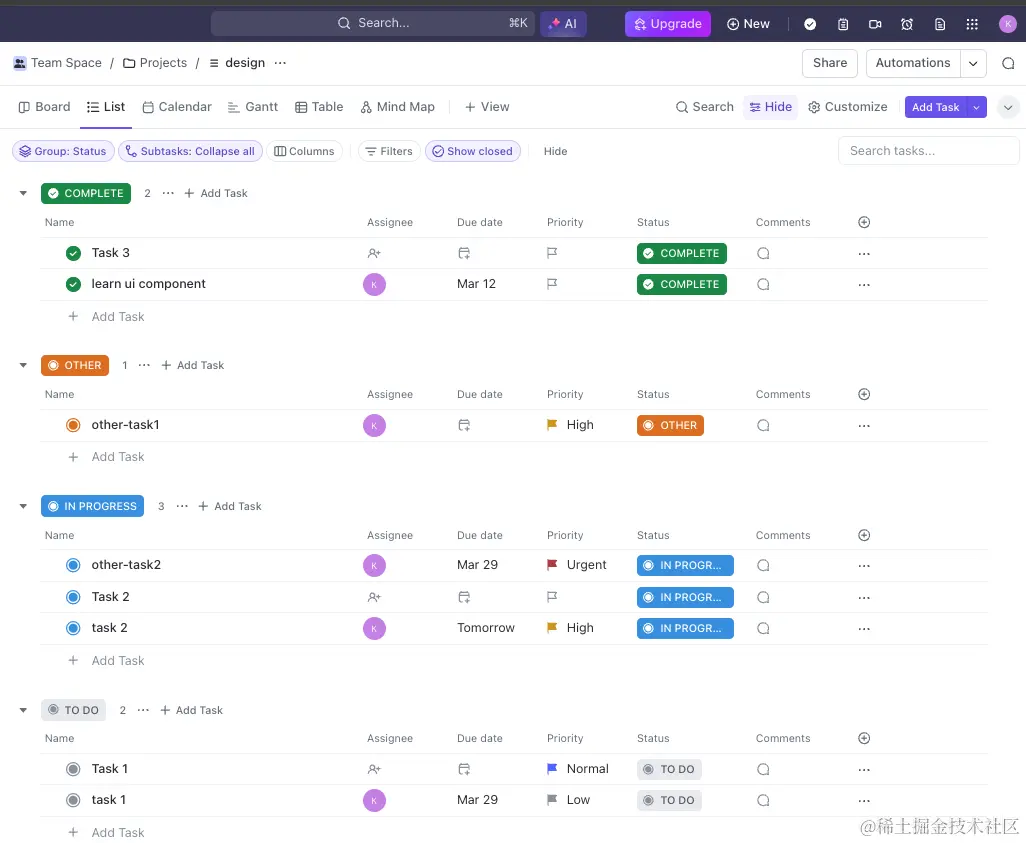The height and width of the screenshot is (843, 1026).
Task: Add a new View tab
Action: (x=487, y=107)
